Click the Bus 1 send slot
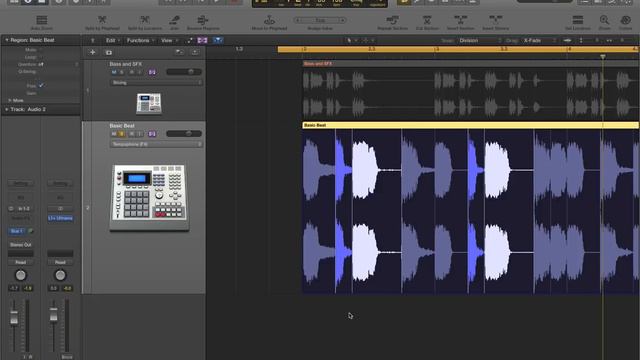The image size is (640, 360). point(17,231)
